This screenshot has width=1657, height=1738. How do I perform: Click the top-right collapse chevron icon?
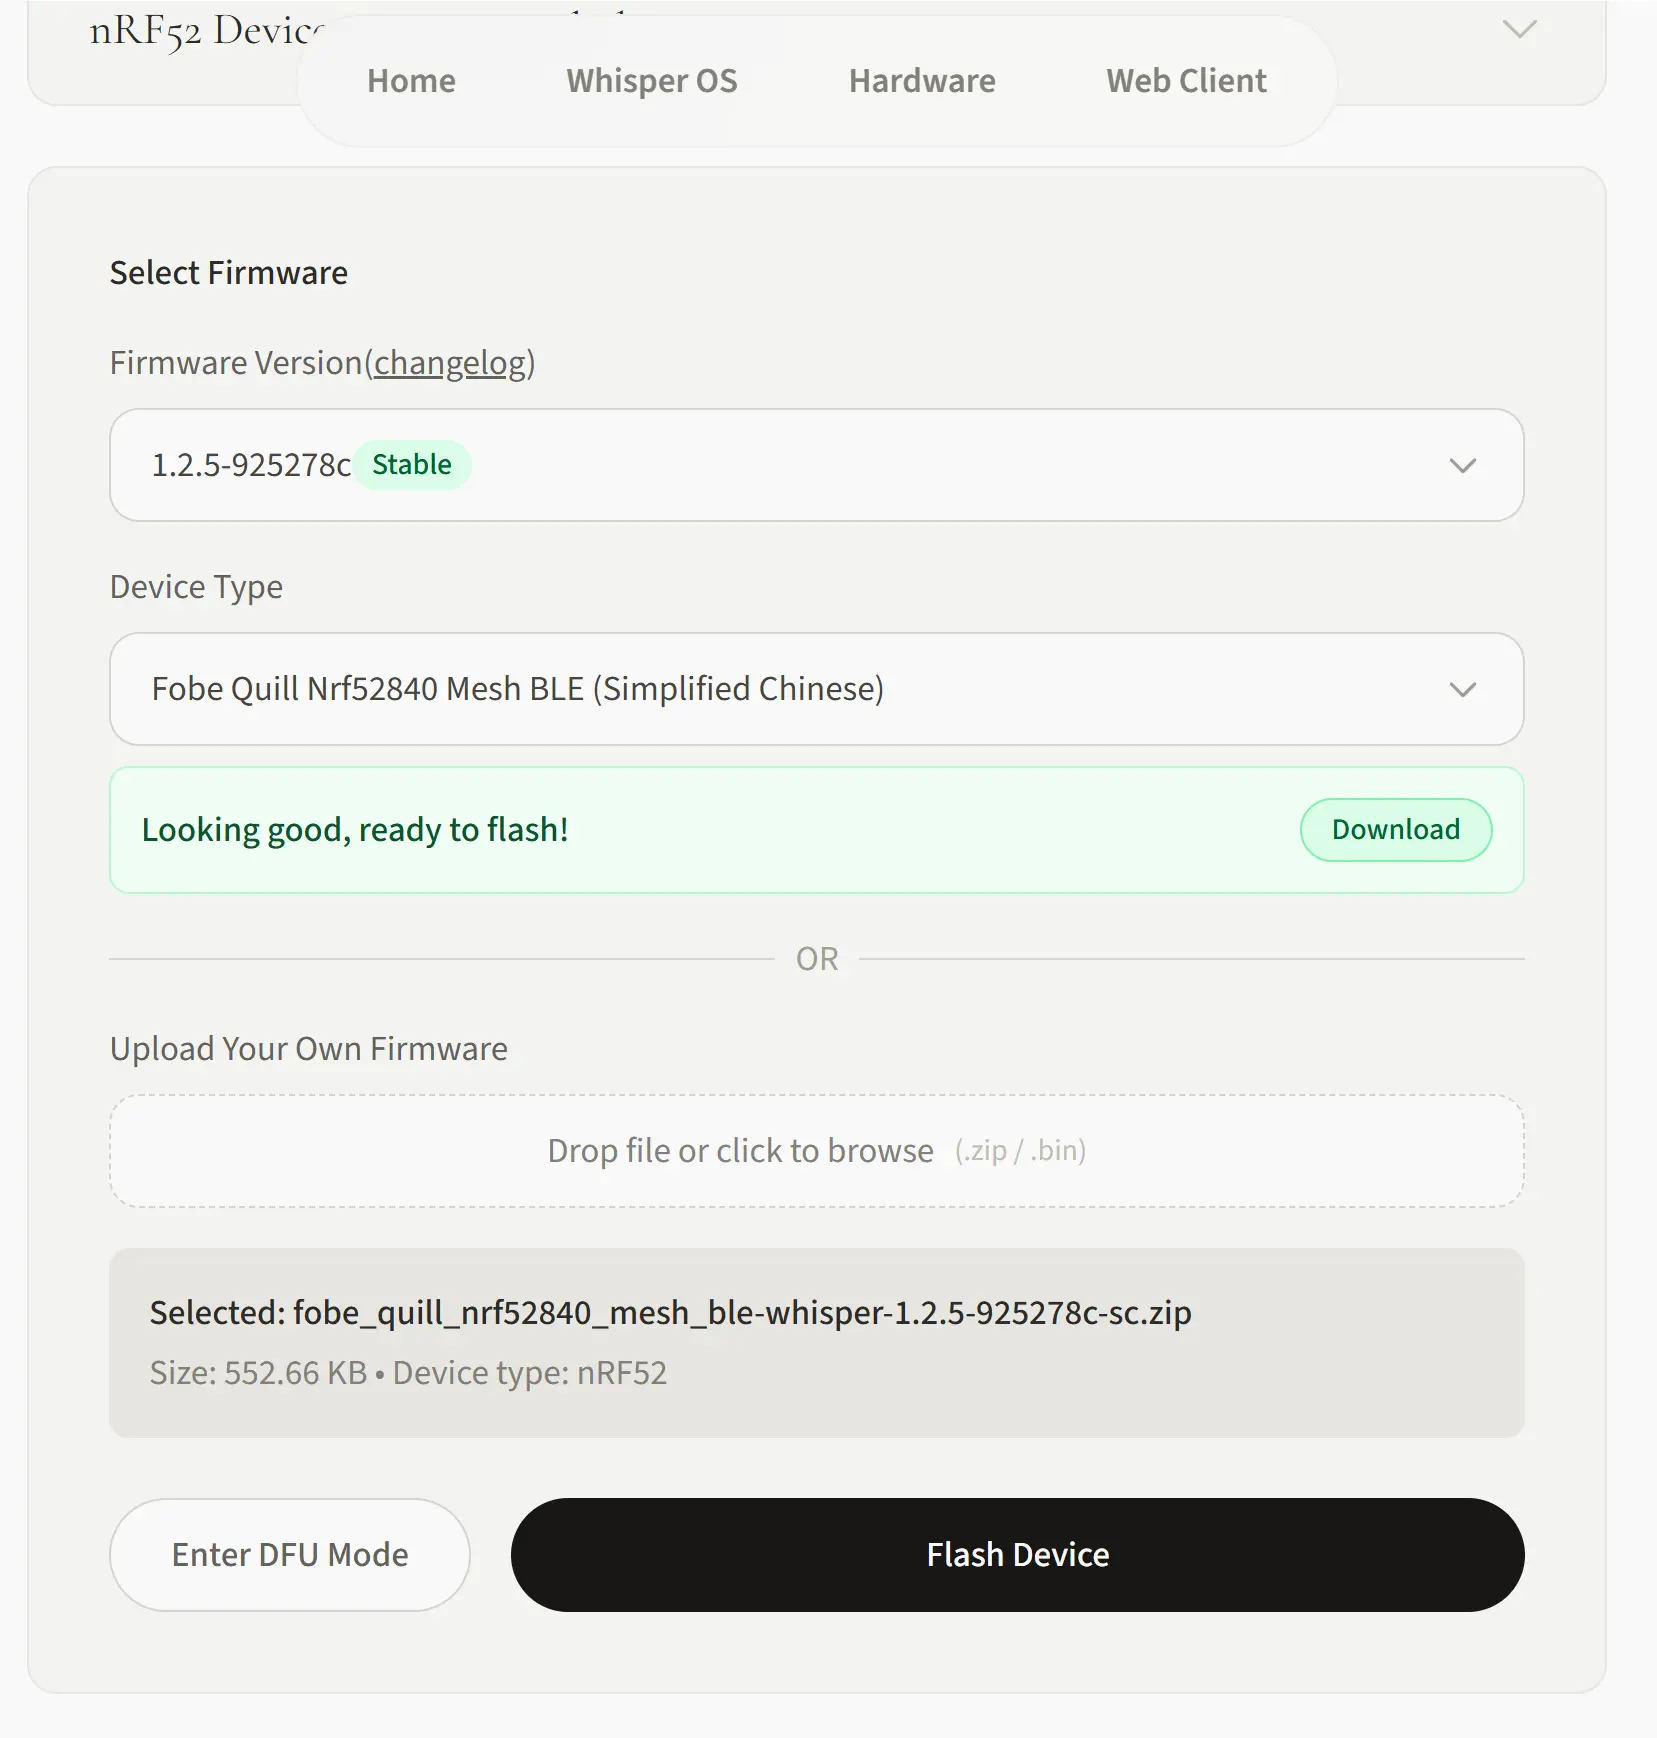point(1519,31)
